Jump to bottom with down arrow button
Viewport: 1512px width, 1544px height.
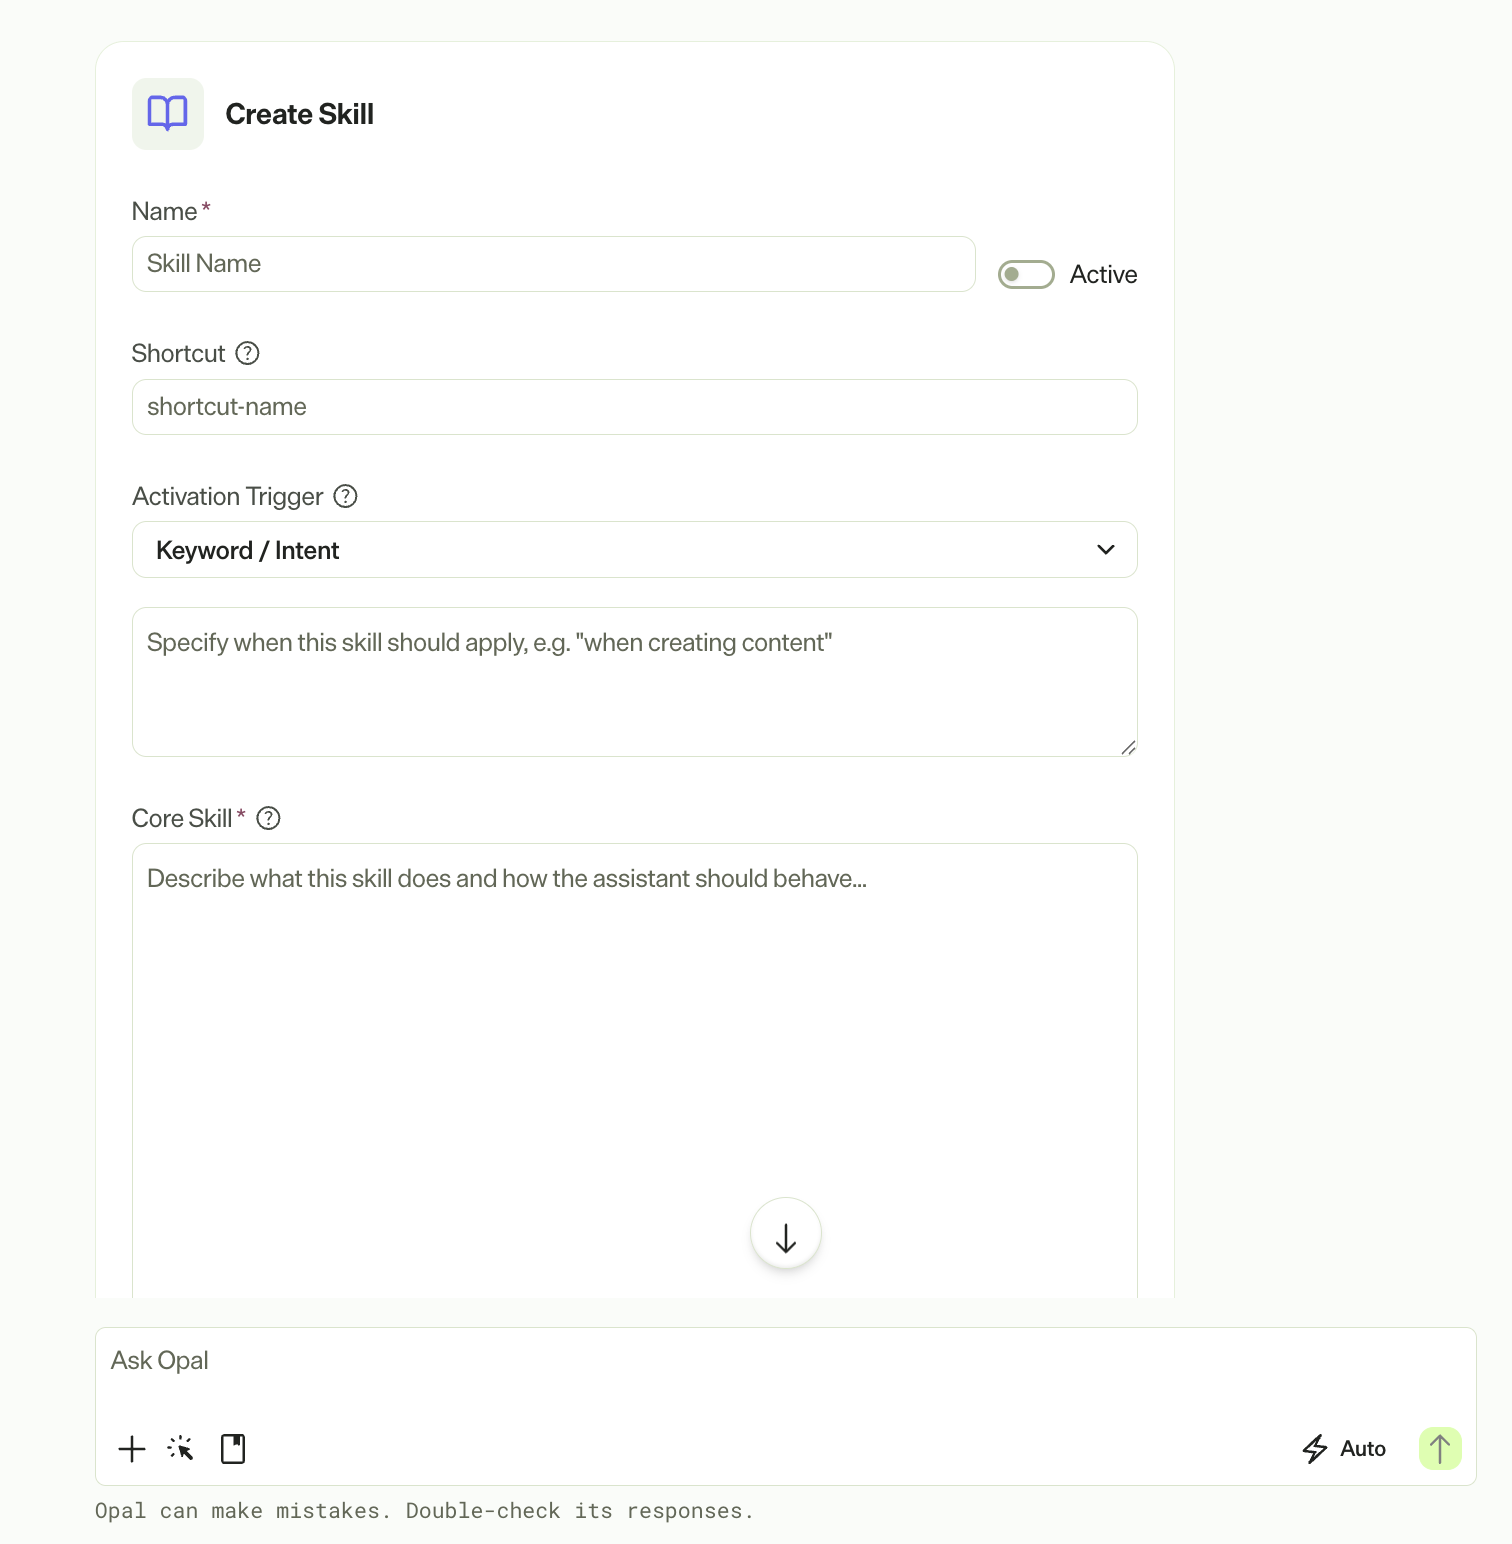tap(786, 1233)
